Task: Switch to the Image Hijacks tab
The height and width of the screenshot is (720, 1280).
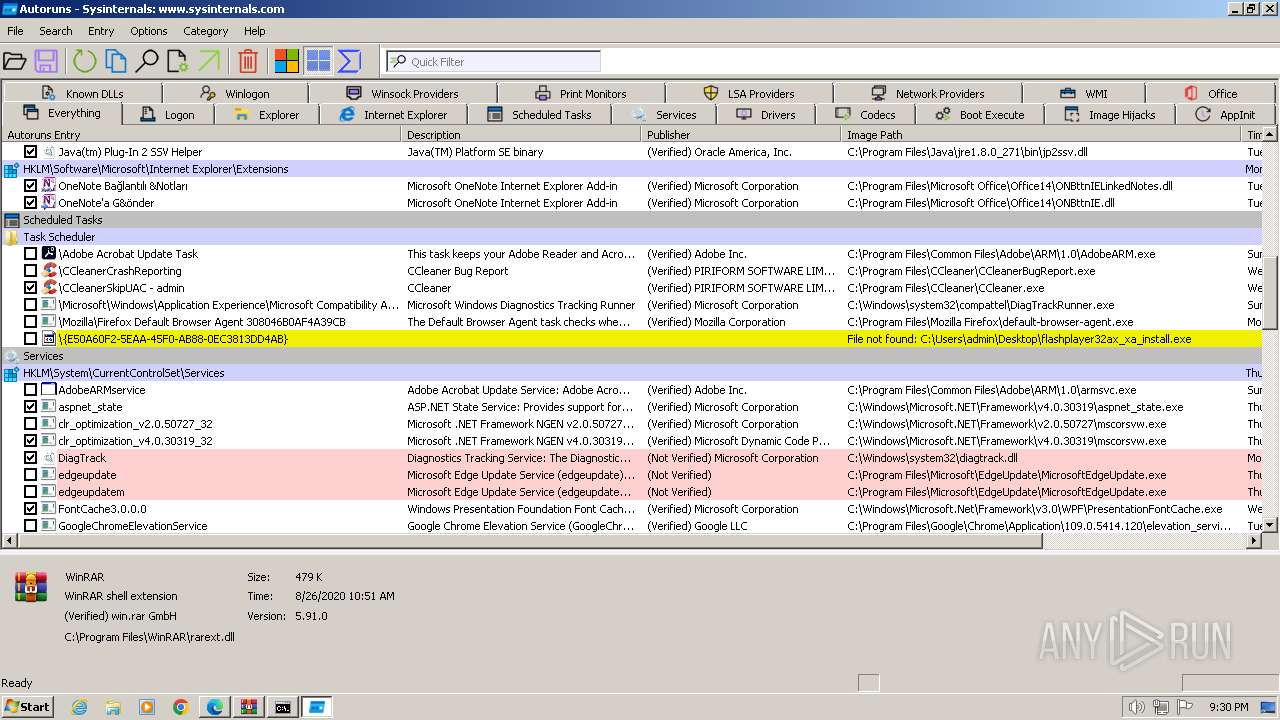Action: click(1109, 114)
